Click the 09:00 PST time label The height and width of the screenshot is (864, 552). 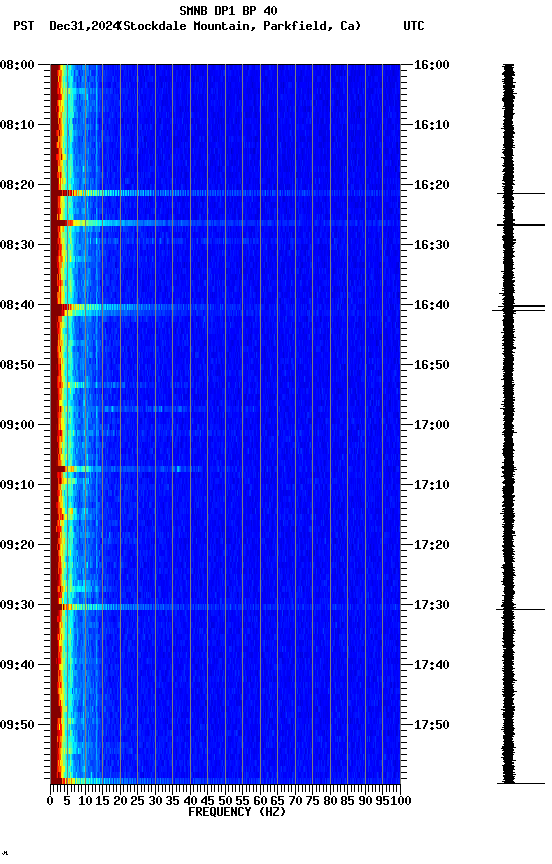click(17, 425)
